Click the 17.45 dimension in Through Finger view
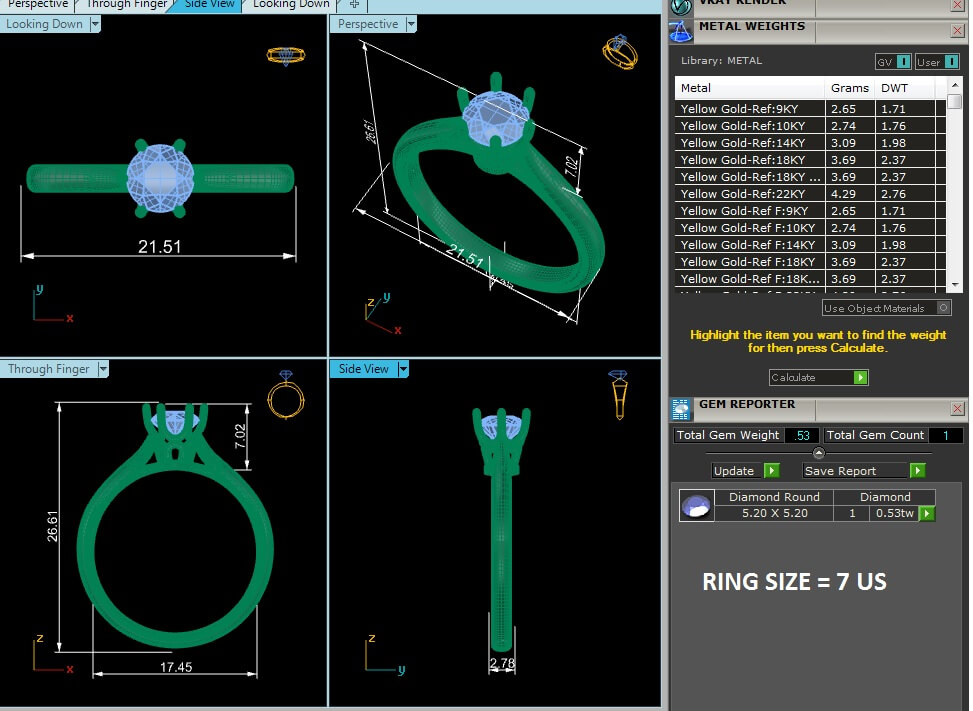 tap(176, 667)
